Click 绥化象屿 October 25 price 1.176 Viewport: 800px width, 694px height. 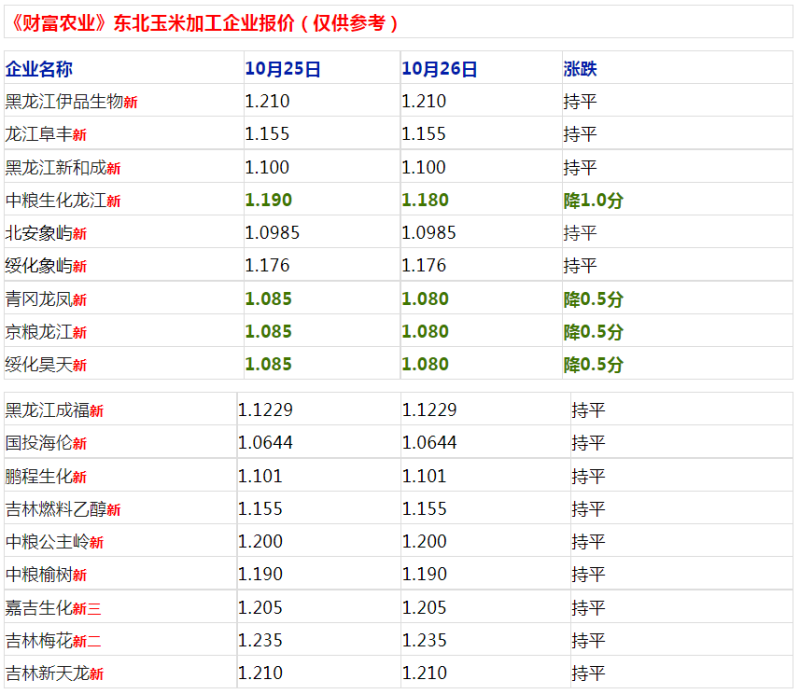[267, 265]
